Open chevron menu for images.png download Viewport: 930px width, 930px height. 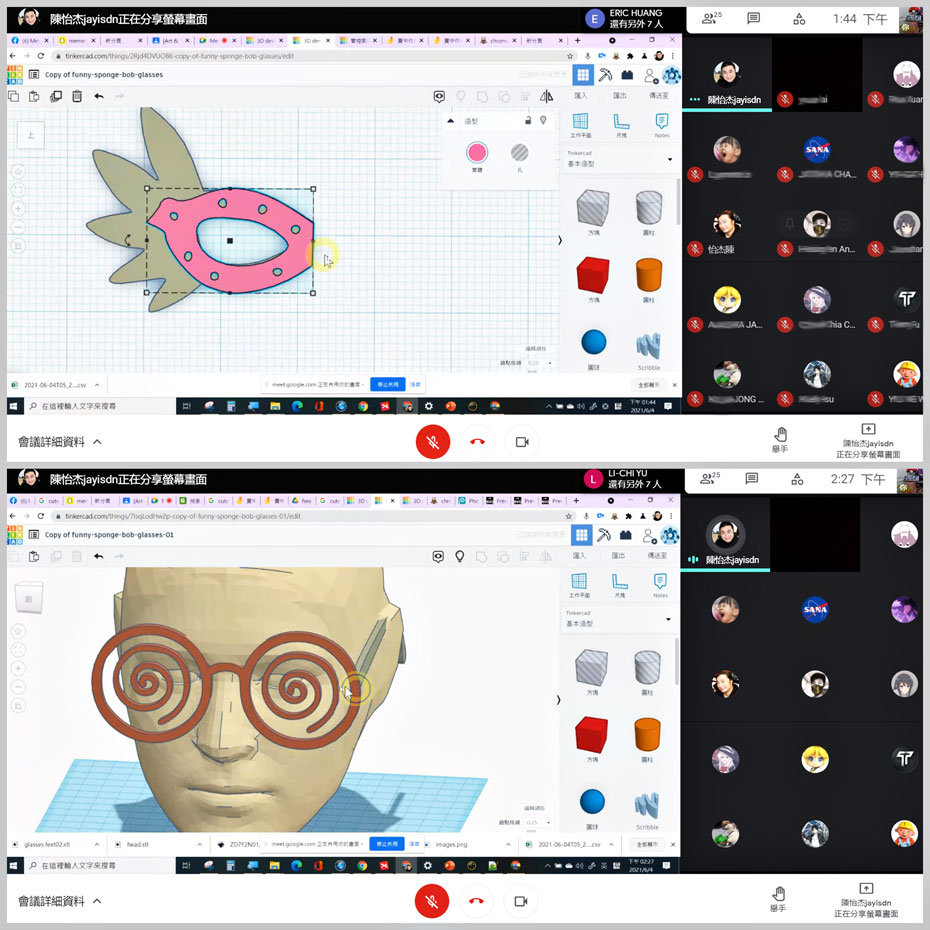click(508, 844)
